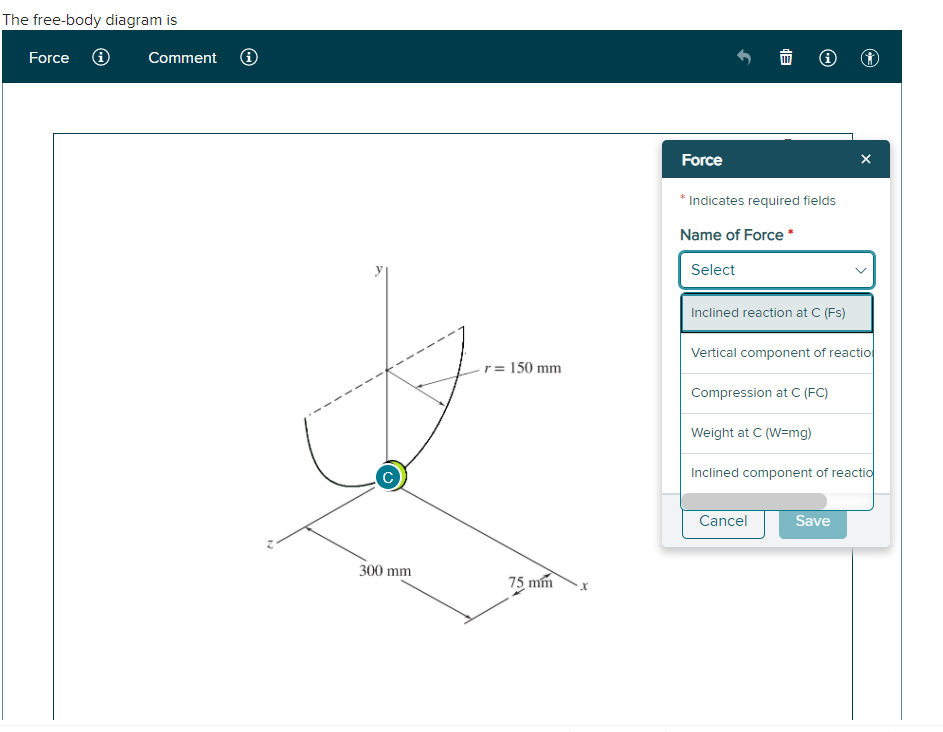This screenshot has width=943, height=732.
Task: Click the undo arrow icon
Action: (743, 57)
